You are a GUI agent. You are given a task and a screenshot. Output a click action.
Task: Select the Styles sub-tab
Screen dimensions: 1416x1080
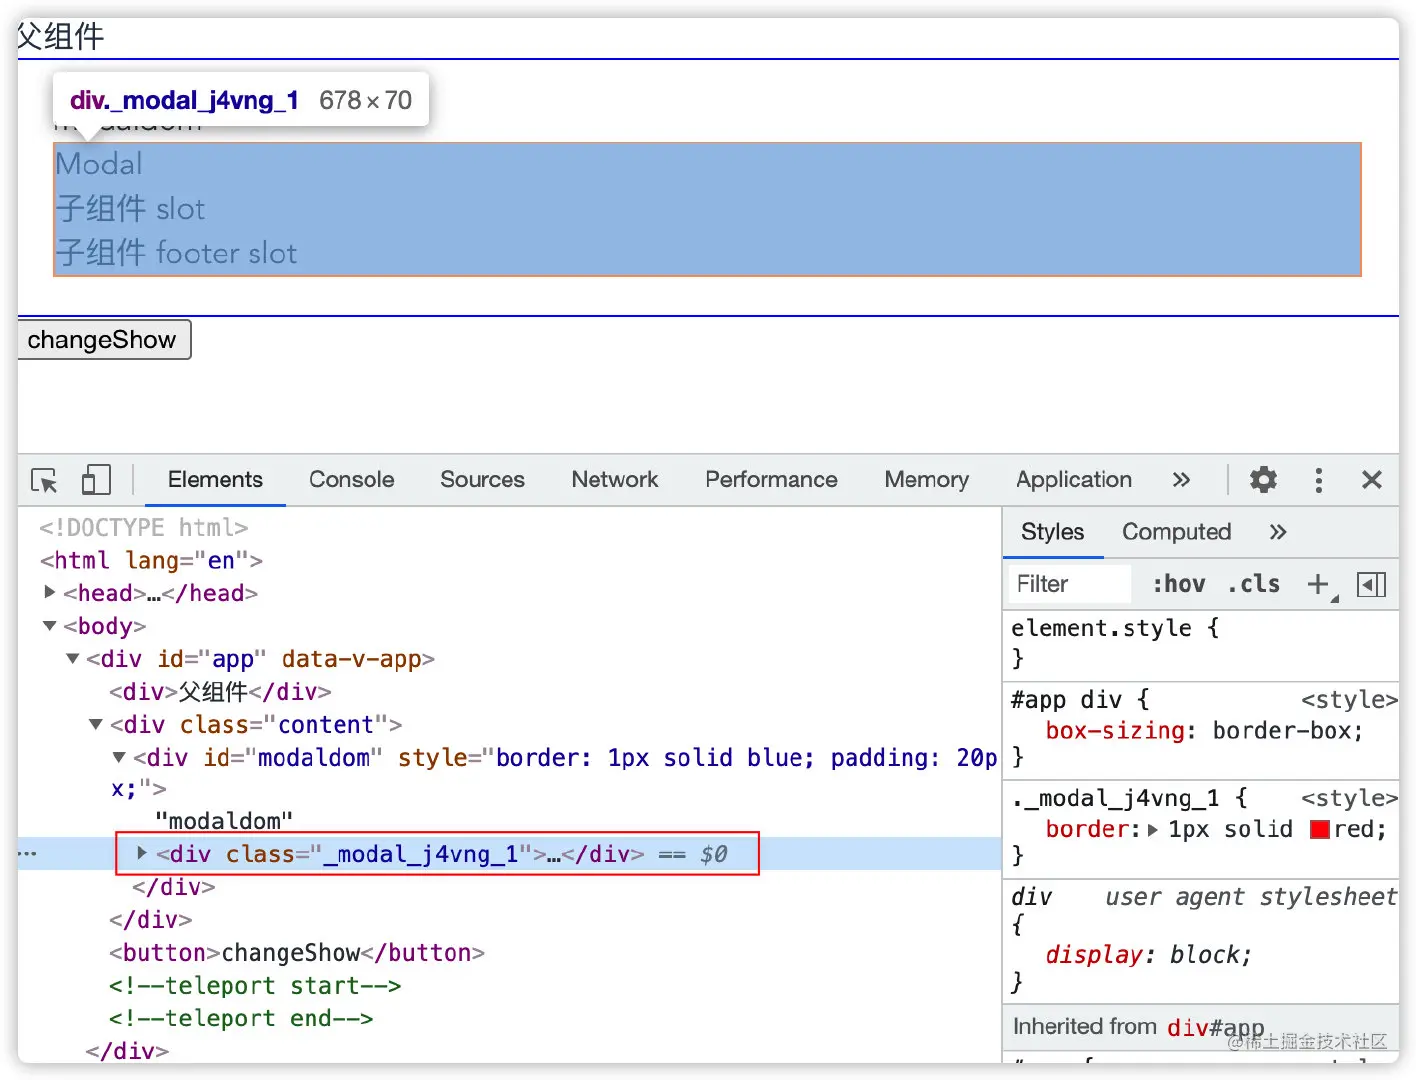[1052, 532]
